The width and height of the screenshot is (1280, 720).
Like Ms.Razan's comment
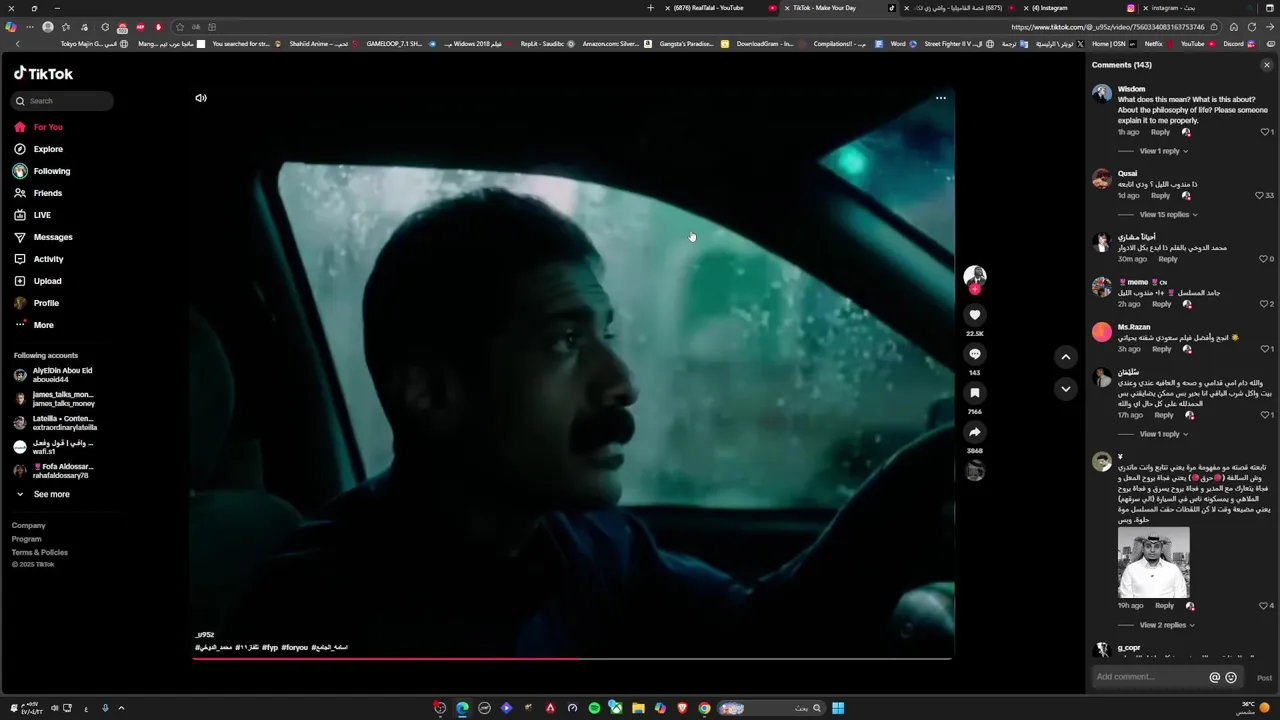pos(1264,349)
